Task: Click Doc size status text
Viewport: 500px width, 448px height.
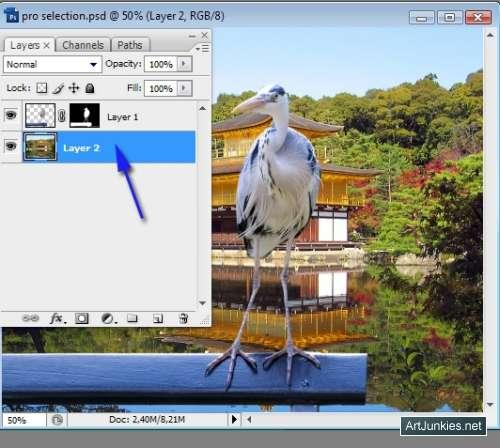Action: (x=147, y=419)
